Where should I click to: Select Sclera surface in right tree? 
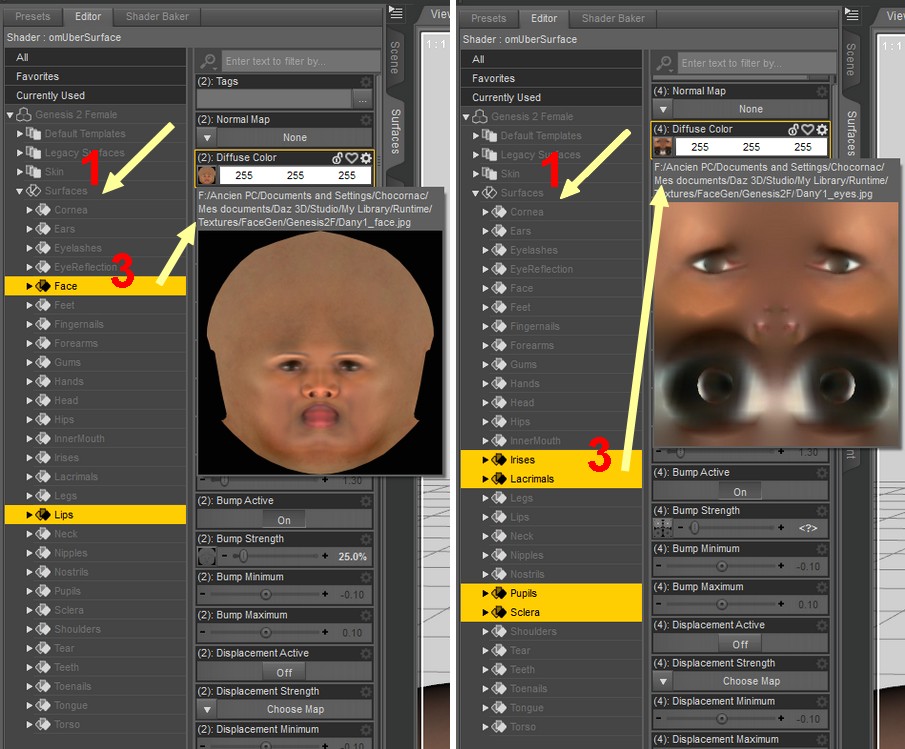(x=551, y=612)
